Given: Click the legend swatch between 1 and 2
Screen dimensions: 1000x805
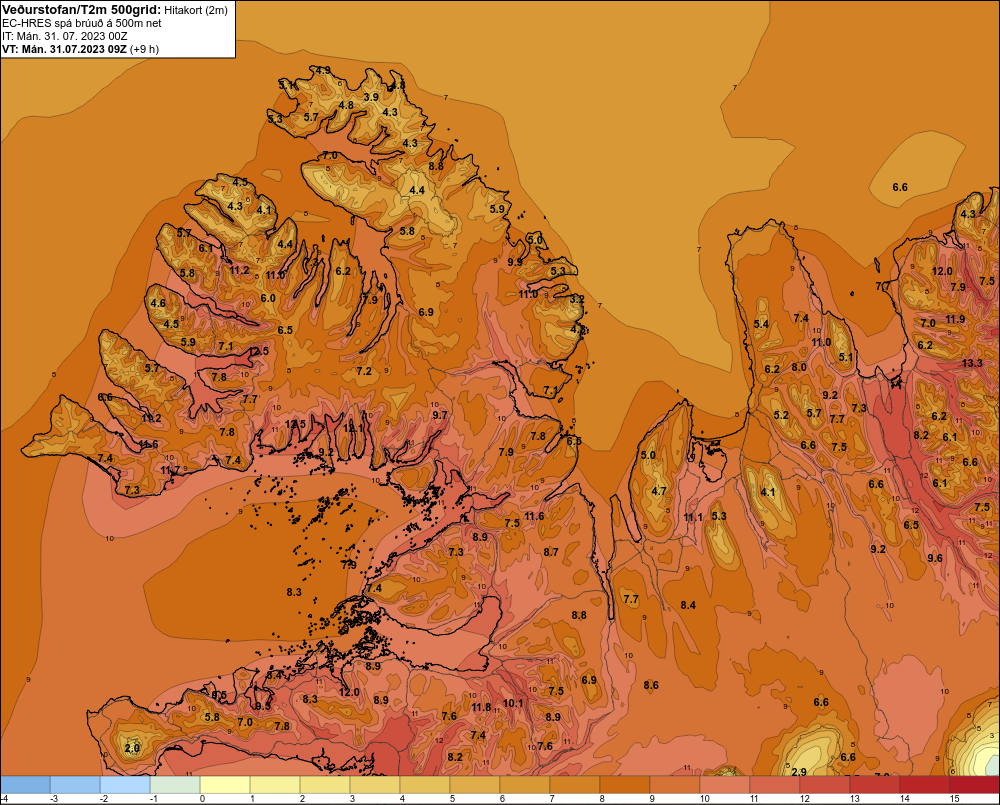Looking at the screenshot, I should (275, 785).
